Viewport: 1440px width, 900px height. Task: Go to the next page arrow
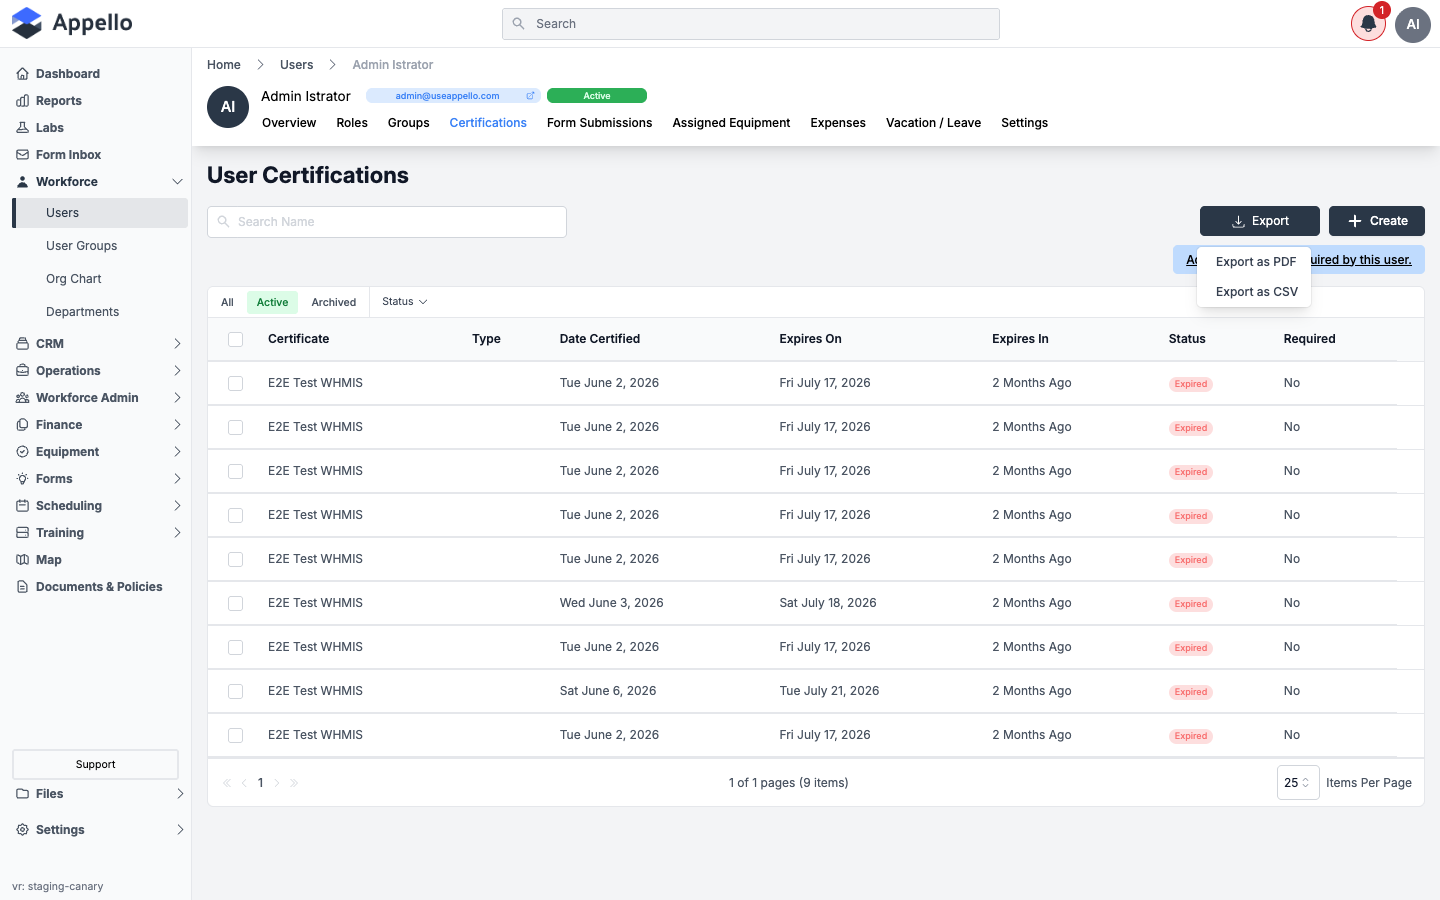(277, 783)
